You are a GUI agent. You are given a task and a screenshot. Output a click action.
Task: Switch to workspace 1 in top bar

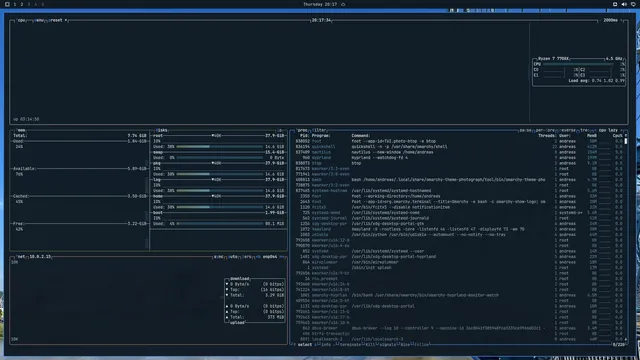tap(15, 4)
